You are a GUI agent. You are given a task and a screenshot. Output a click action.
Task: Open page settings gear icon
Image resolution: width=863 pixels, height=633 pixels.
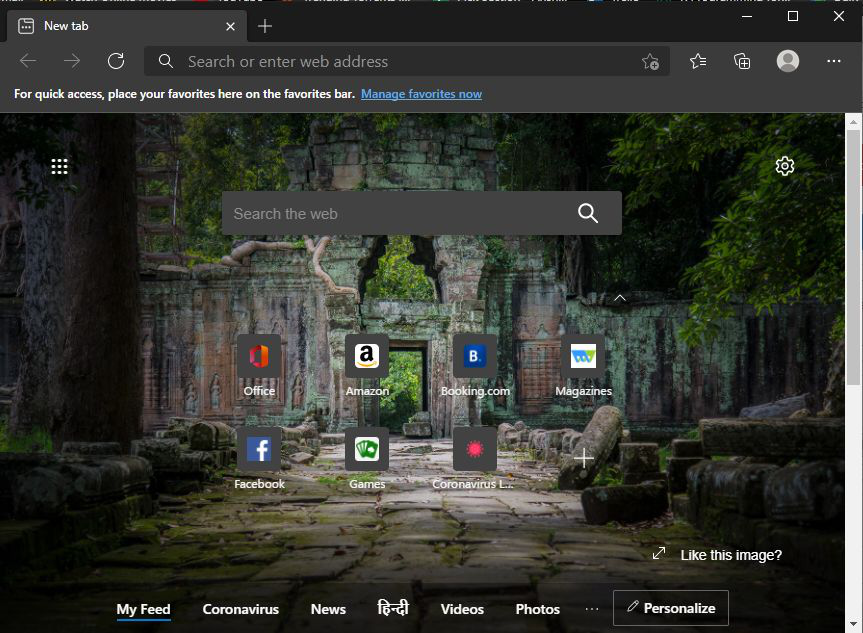point(785,166)
